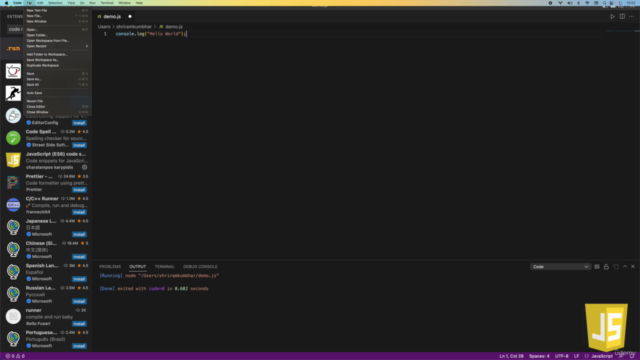The height and width of the screenshot is (360, 640).
Task: Click Ln 1, Col 28 status entry
Action: 511,356
